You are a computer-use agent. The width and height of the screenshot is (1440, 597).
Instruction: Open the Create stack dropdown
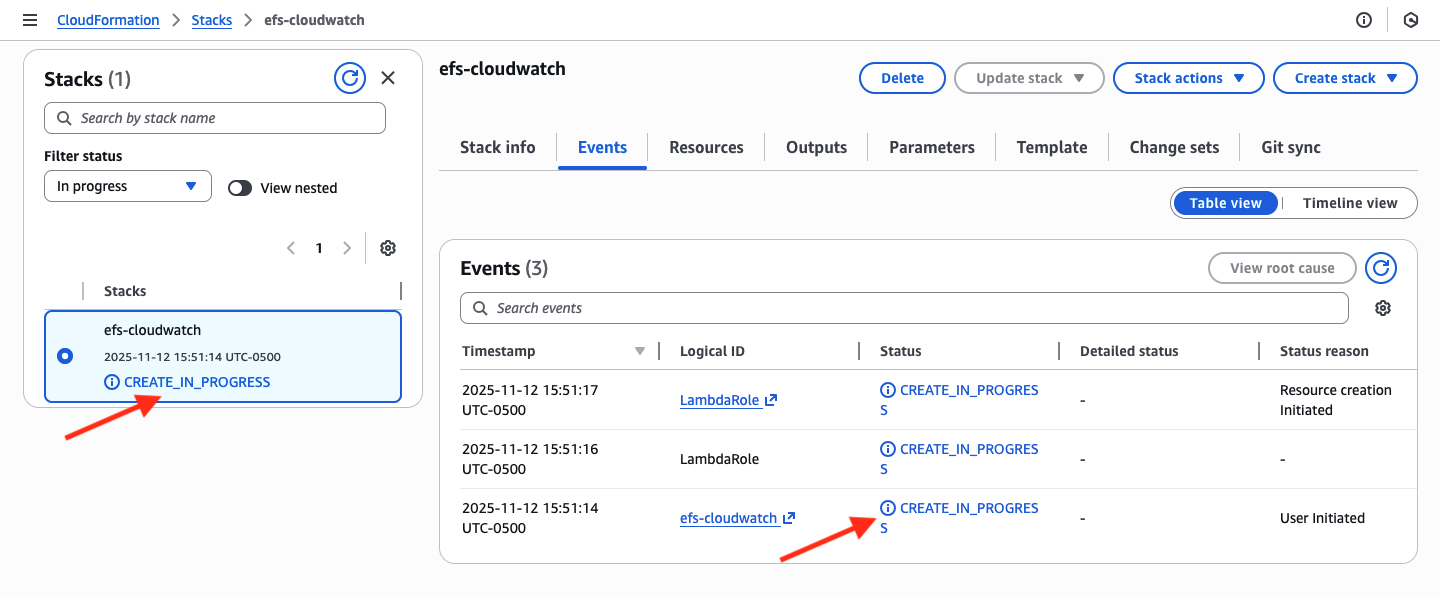click(x=1345, y=77)
